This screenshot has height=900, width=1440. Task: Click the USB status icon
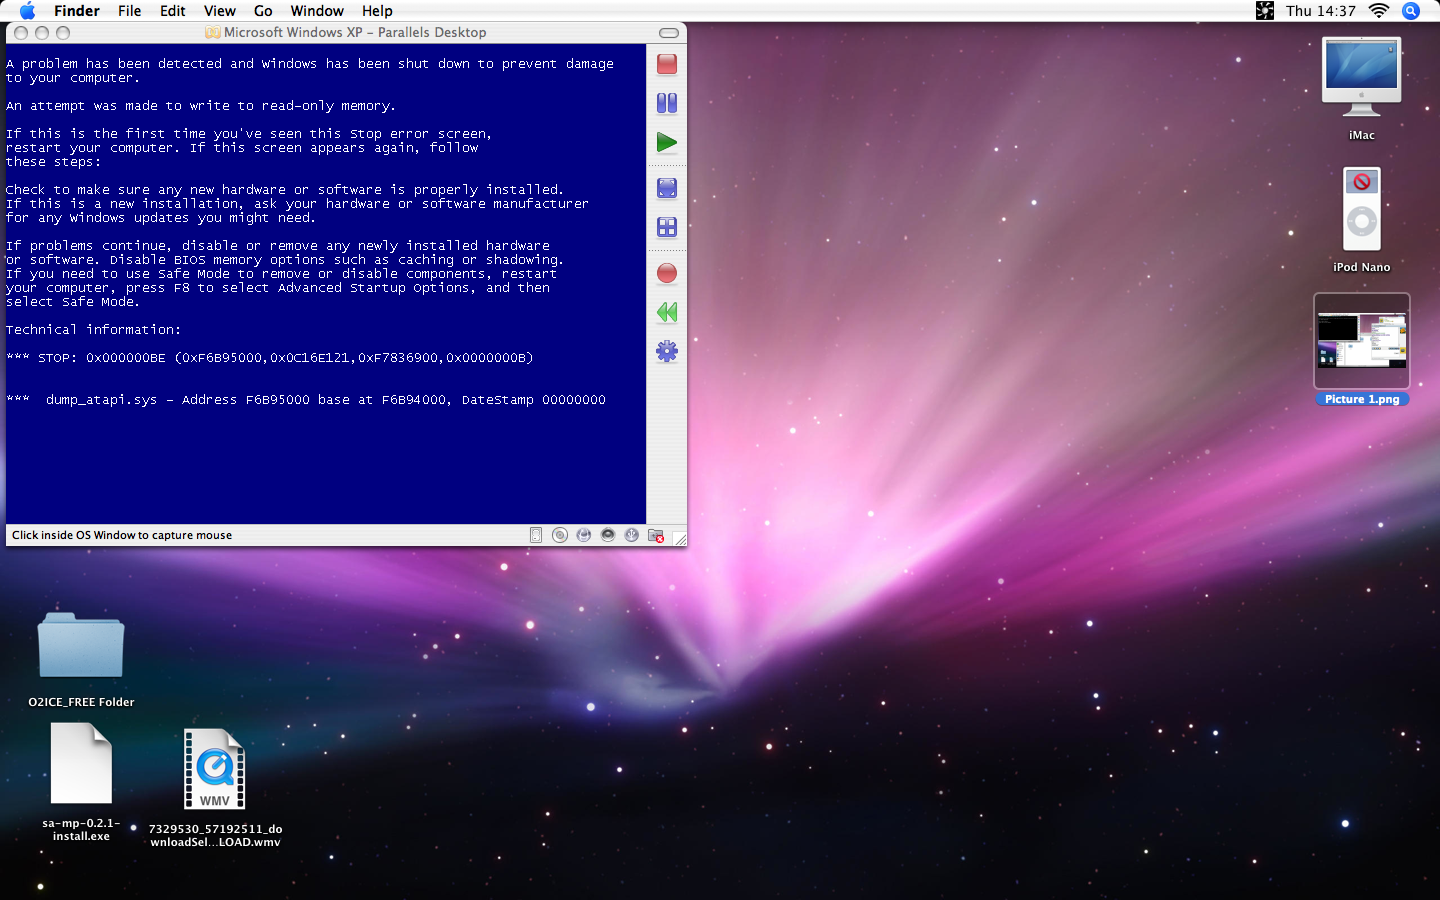point(632,535)
